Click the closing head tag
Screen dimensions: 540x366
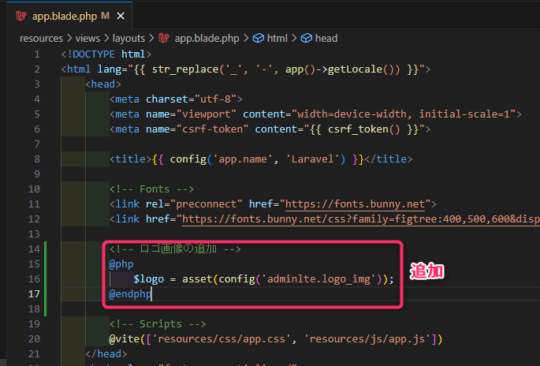[x=106, y=354]
